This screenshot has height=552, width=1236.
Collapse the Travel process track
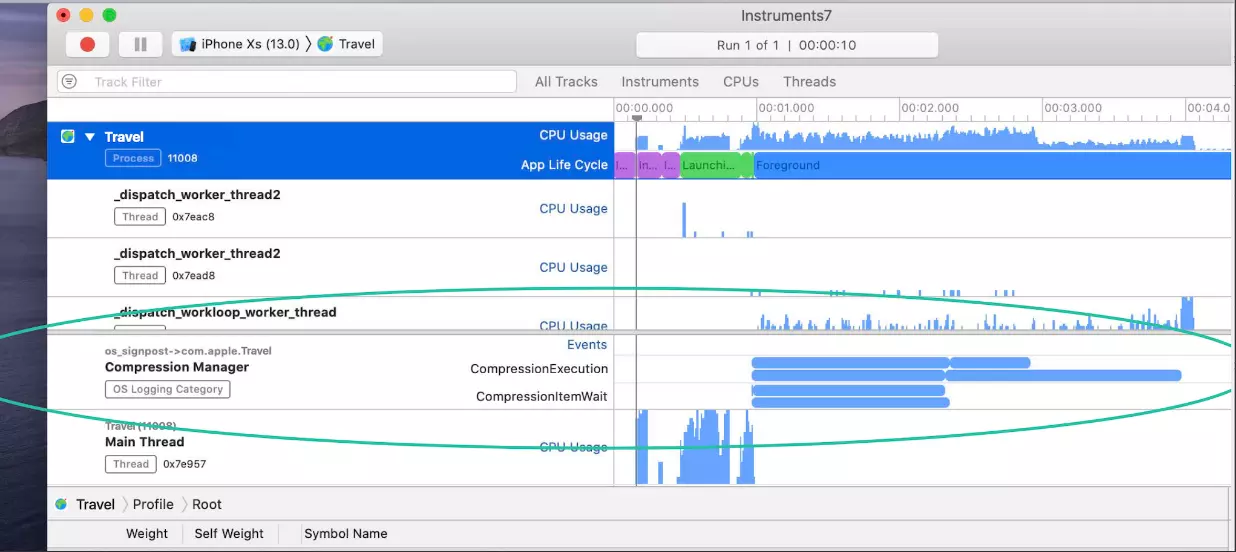[89, 137]
